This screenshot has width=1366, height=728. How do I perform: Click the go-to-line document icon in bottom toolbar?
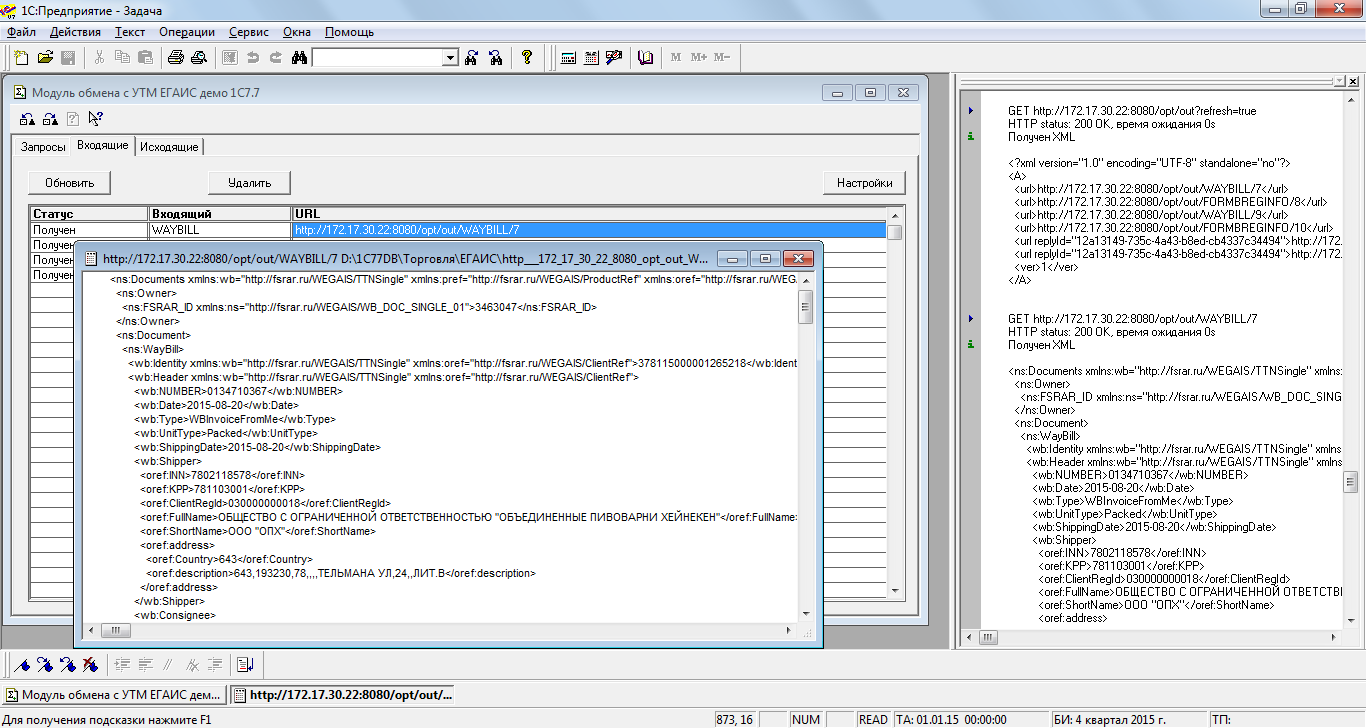click(245, 664)
